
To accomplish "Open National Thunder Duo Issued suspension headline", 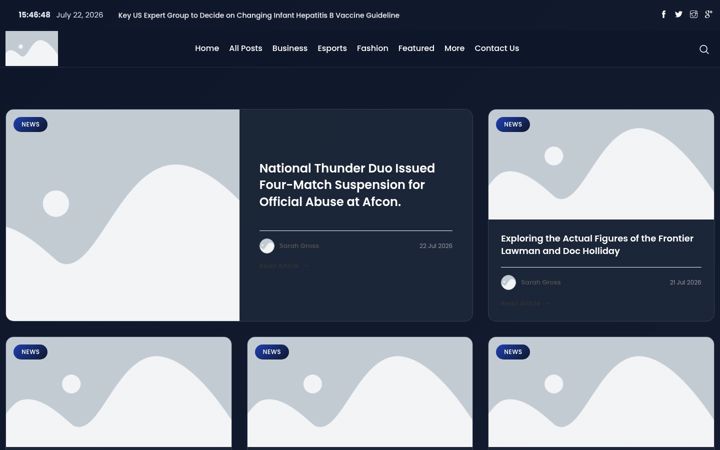I will pyautogui.click(x=347, y=185).
